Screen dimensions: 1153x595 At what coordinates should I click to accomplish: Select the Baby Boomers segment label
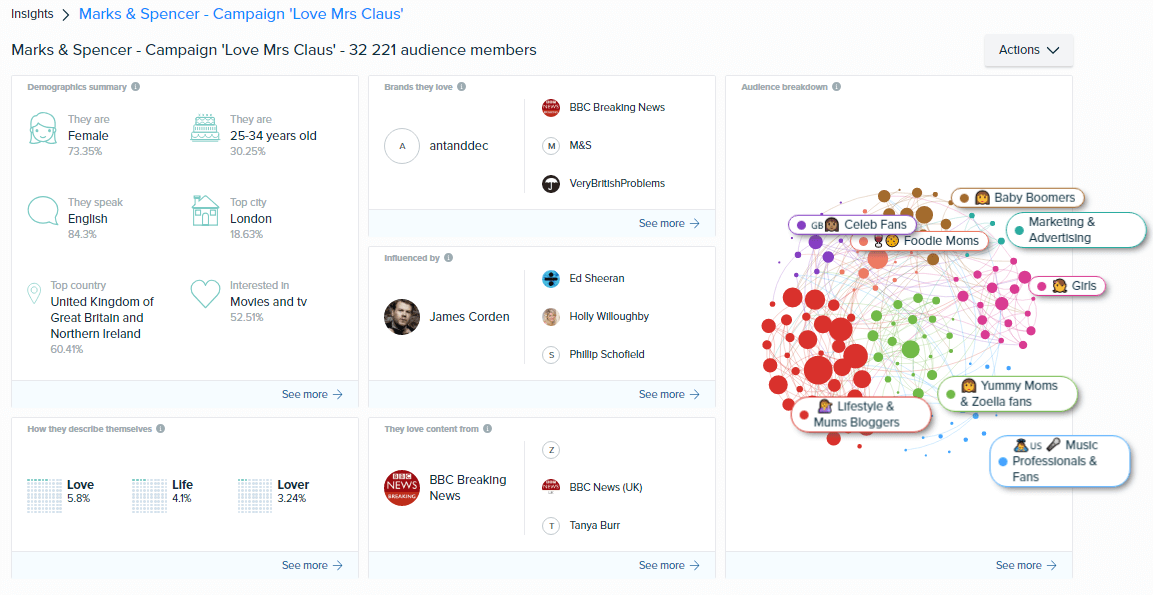(x=1018, y=198)
